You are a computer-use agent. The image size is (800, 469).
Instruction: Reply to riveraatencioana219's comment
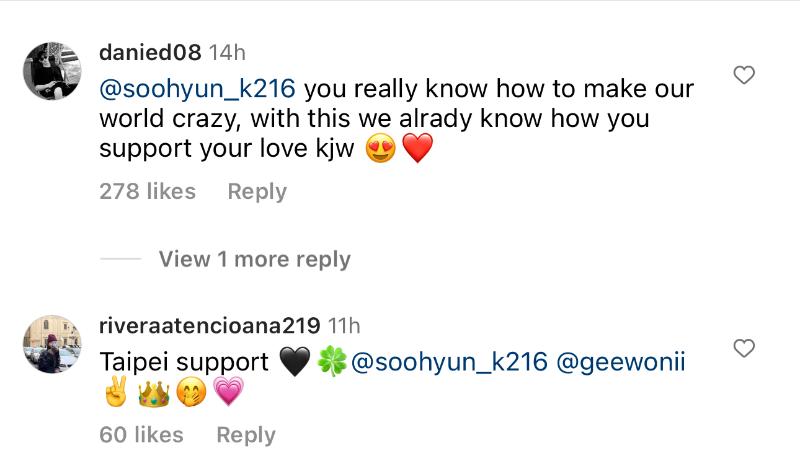[246, 434]
